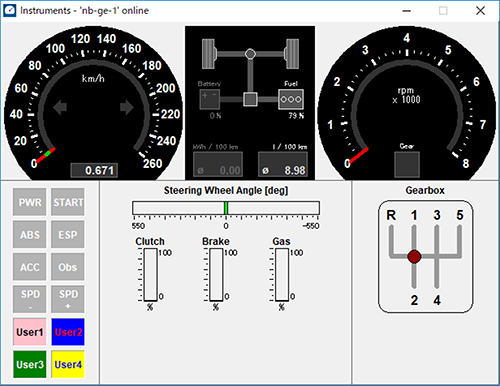The width and height of the screenshot is (500, 386).
Task: Click the Fuel tank icon
Action: (291, 99)
